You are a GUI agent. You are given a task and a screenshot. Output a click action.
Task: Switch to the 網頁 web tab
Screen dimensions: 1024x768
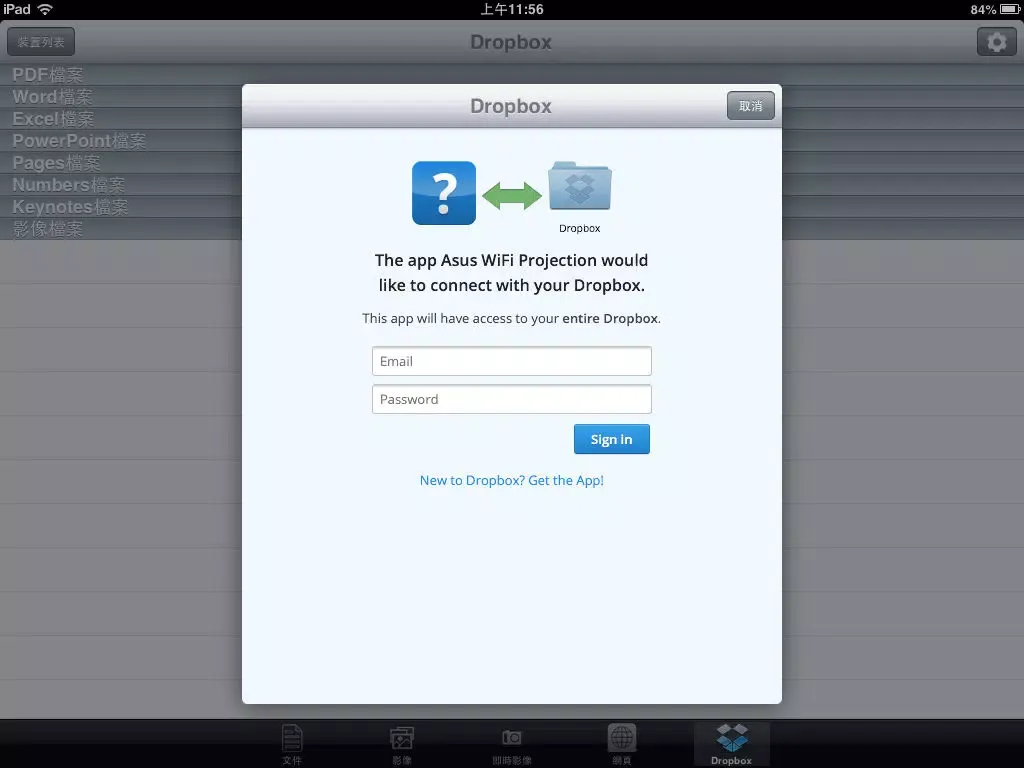pos(622,744)
